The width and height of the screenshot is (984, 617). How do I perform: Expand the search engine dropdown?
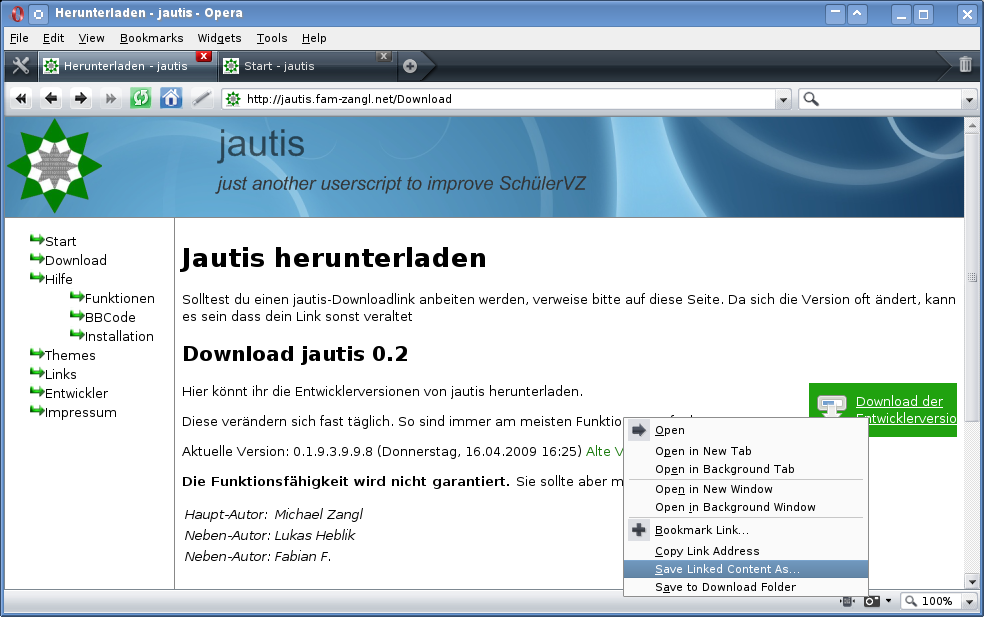(969, 99)
